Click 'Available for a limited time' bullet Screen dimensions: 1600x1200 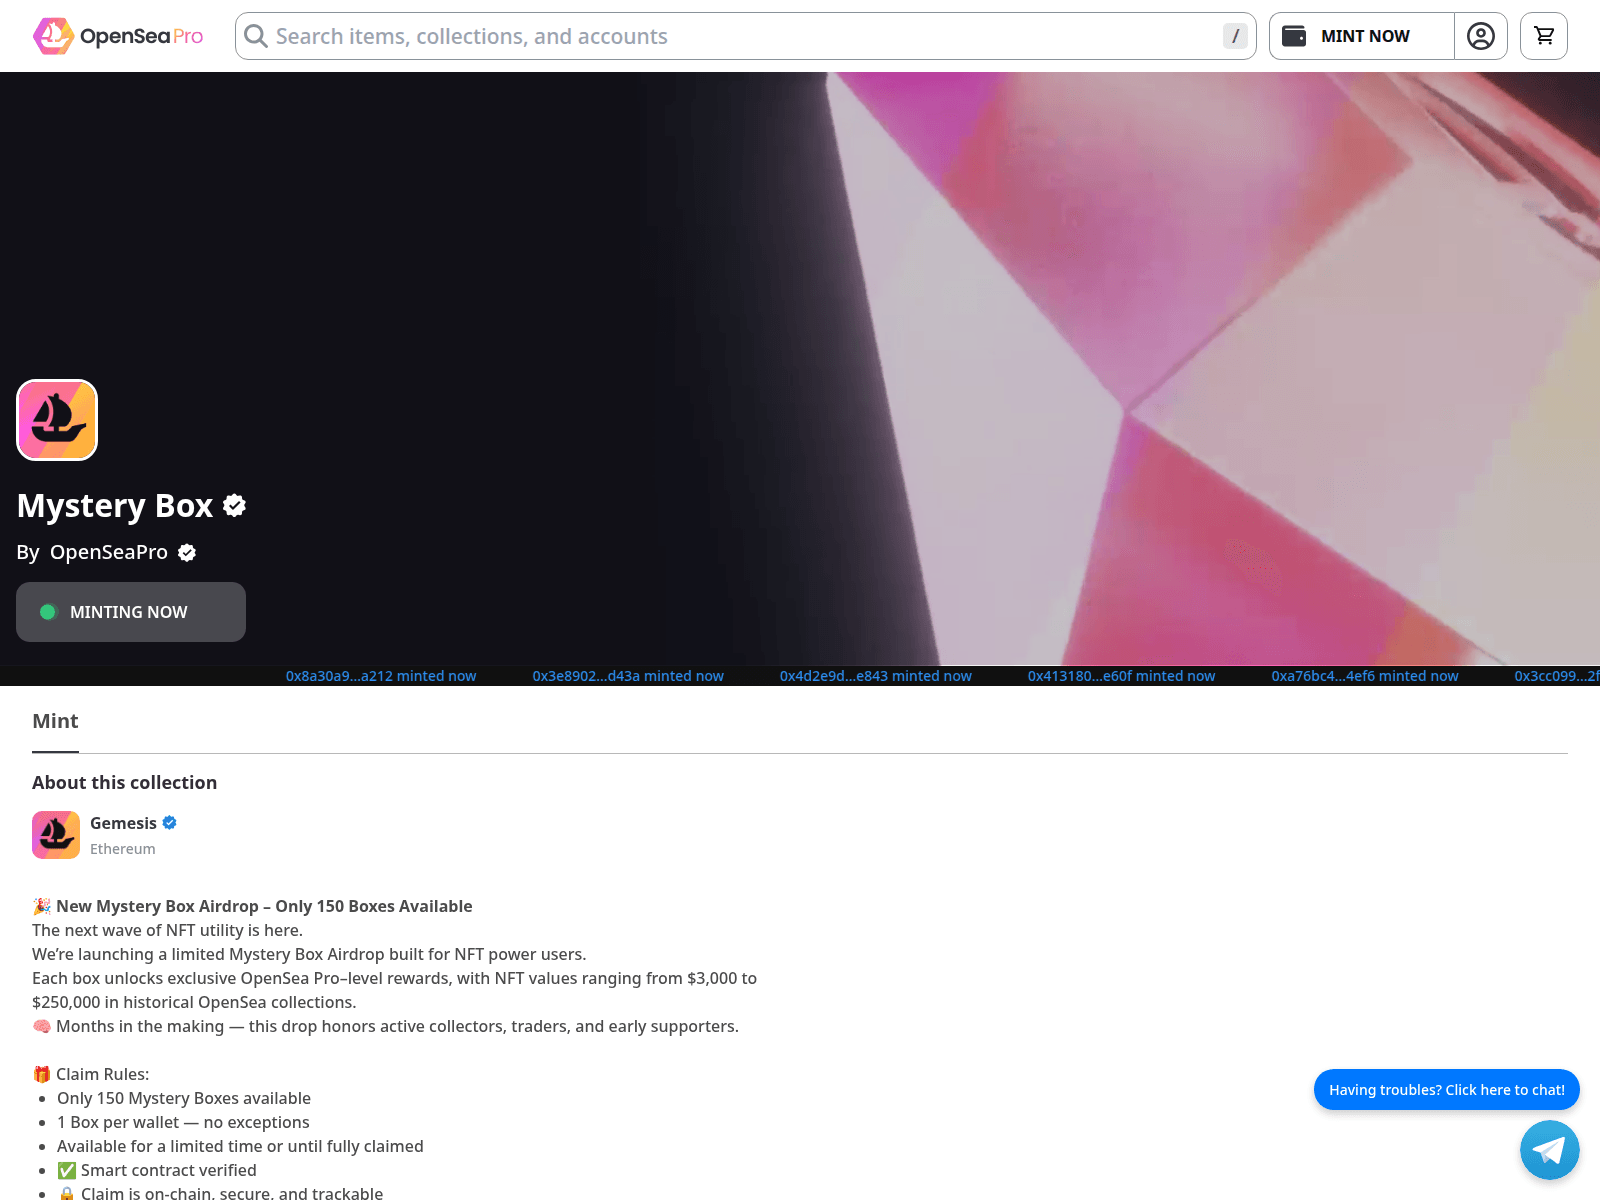point(240,1146)
